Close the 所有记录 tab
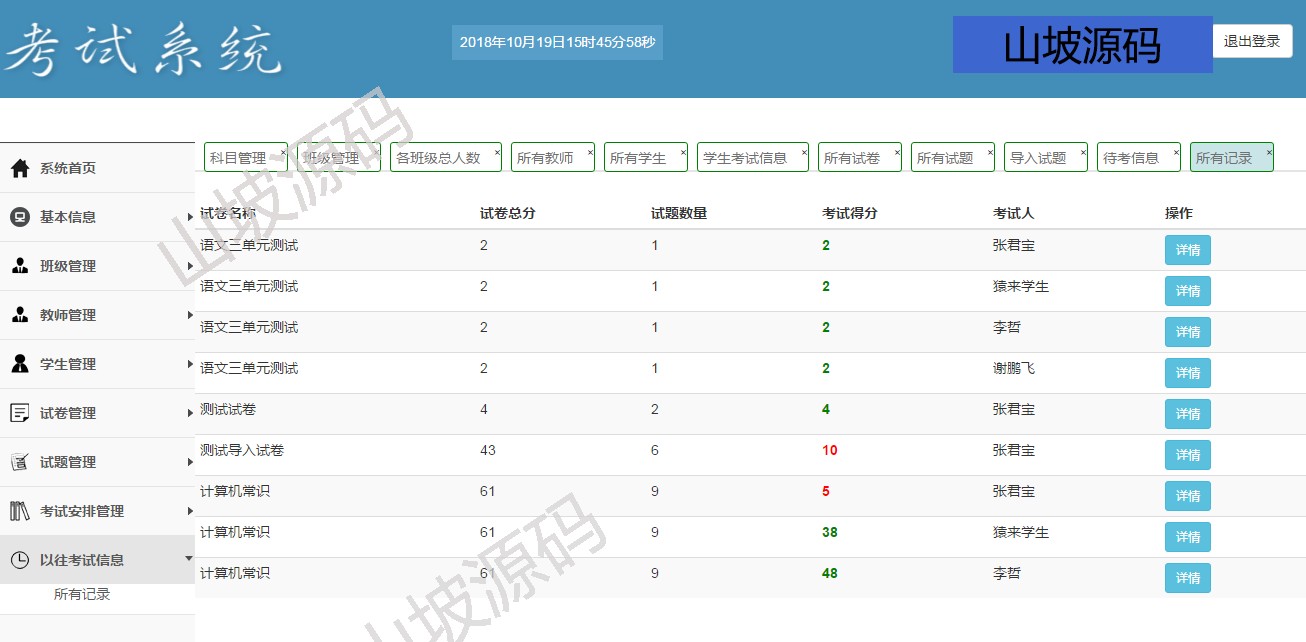Image resolution: width=1306 pixels, height=642 pixels. pyautogui.click(x=1269, y=152)
